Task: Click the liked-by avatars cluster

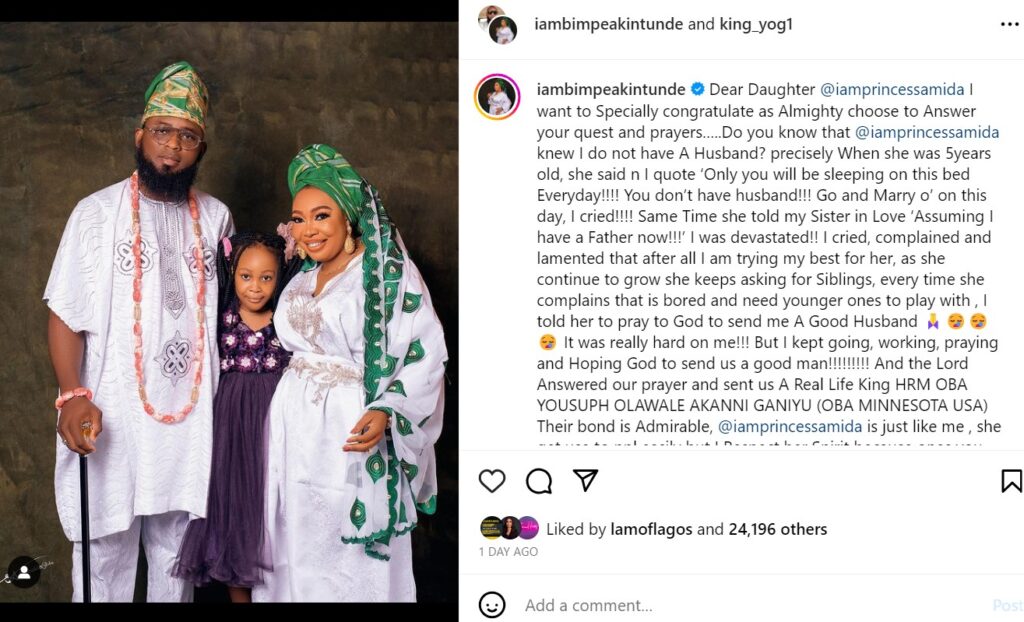Action: (510, 528)
